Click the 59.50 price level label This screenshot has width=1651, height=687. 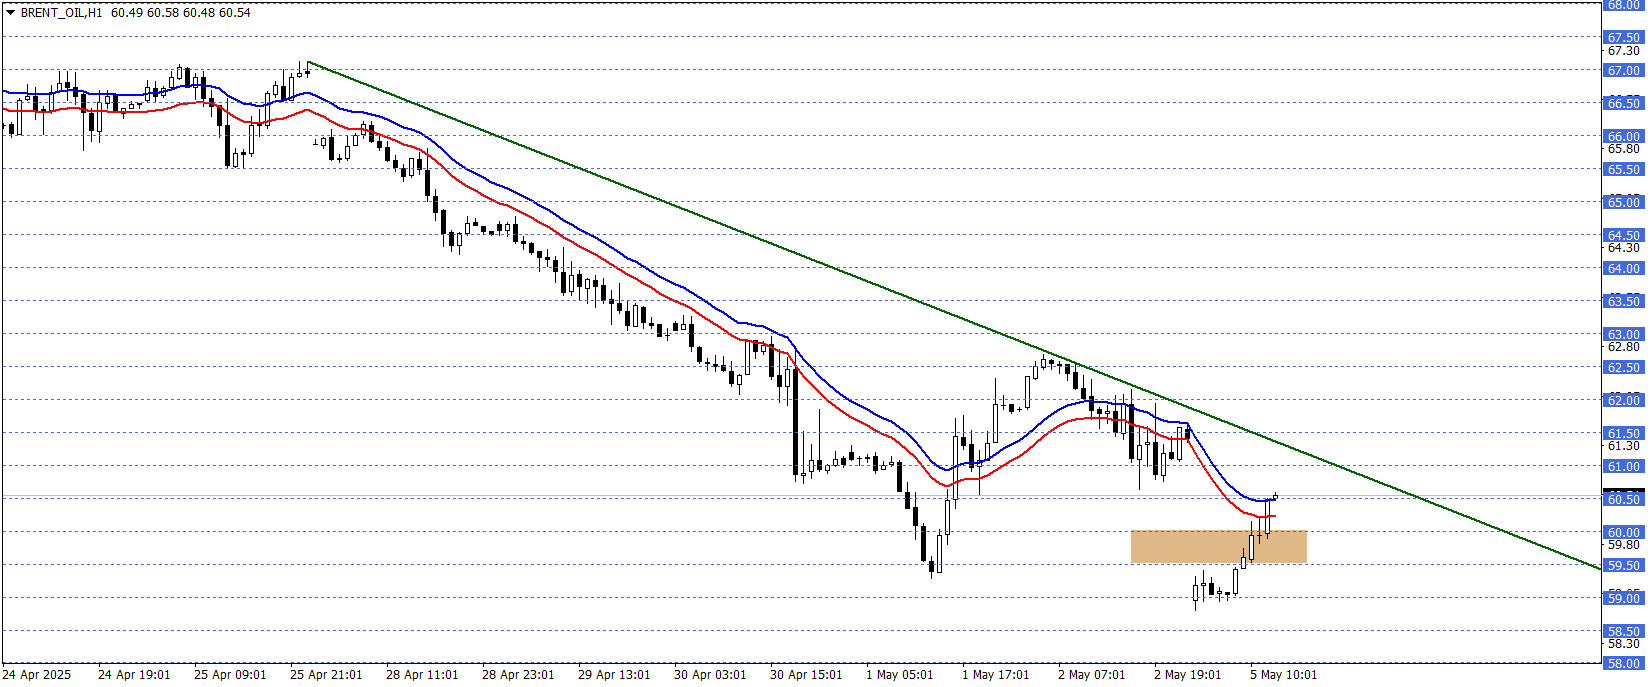(1623, 566)
